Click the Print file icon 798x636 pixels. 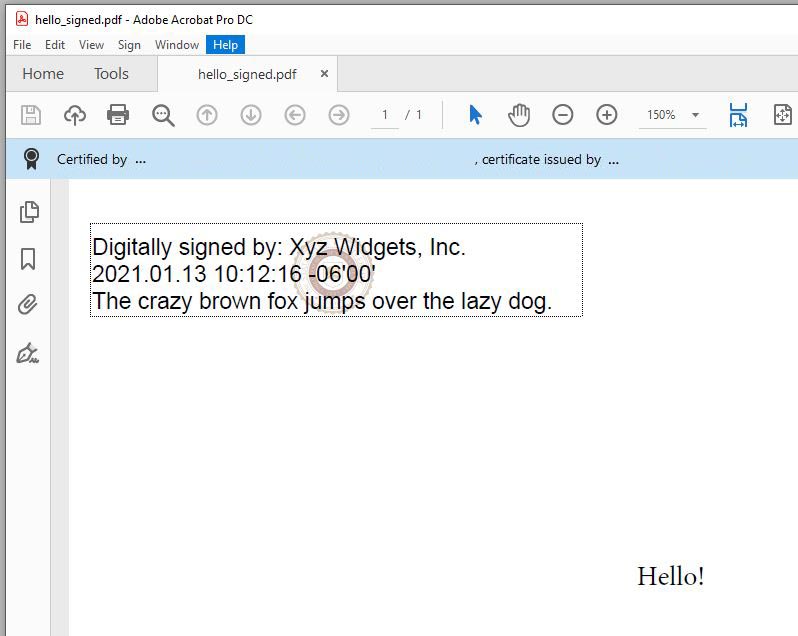(118, 115)
